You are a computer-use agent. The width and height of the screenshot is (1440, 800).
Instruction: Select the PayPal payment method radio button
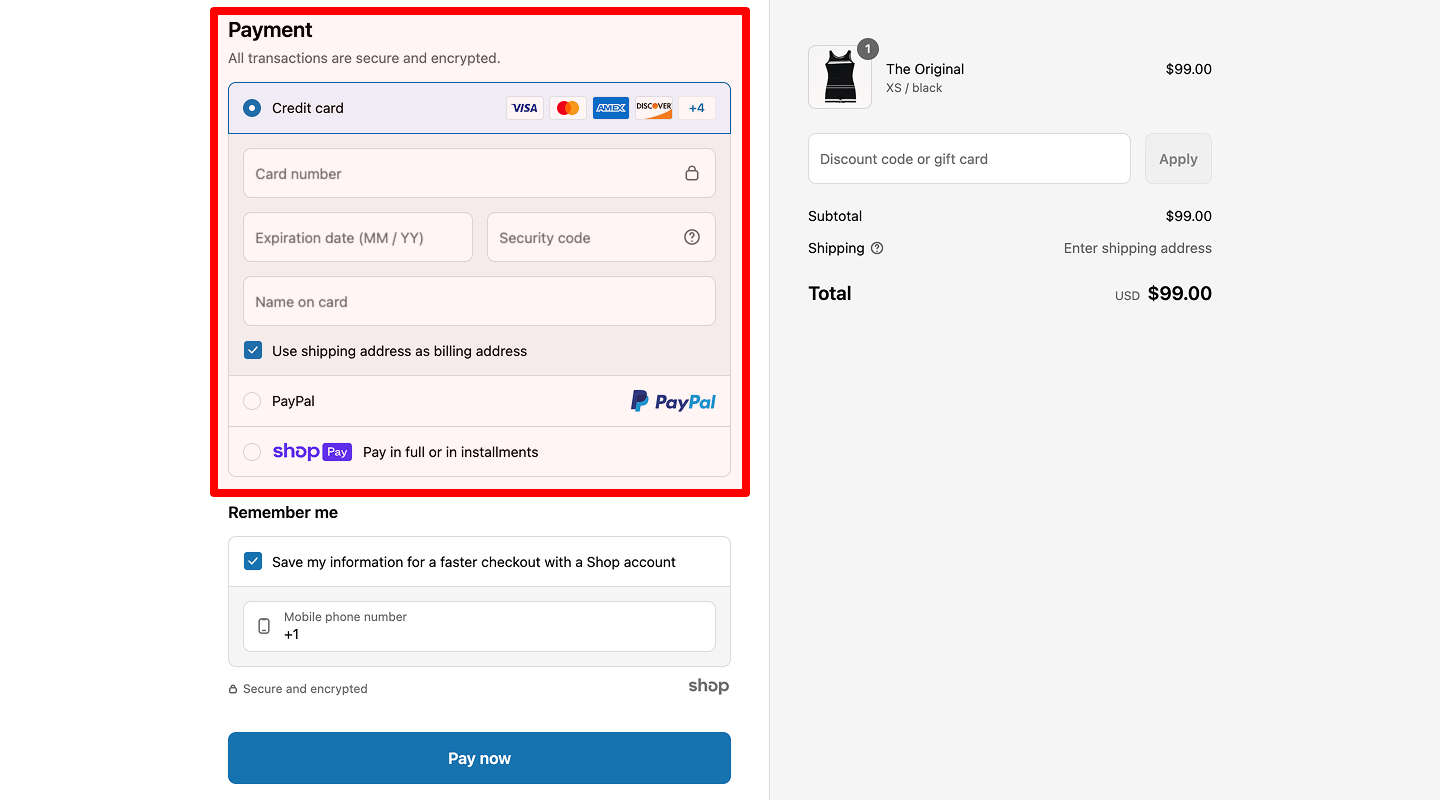coord(252,400)
